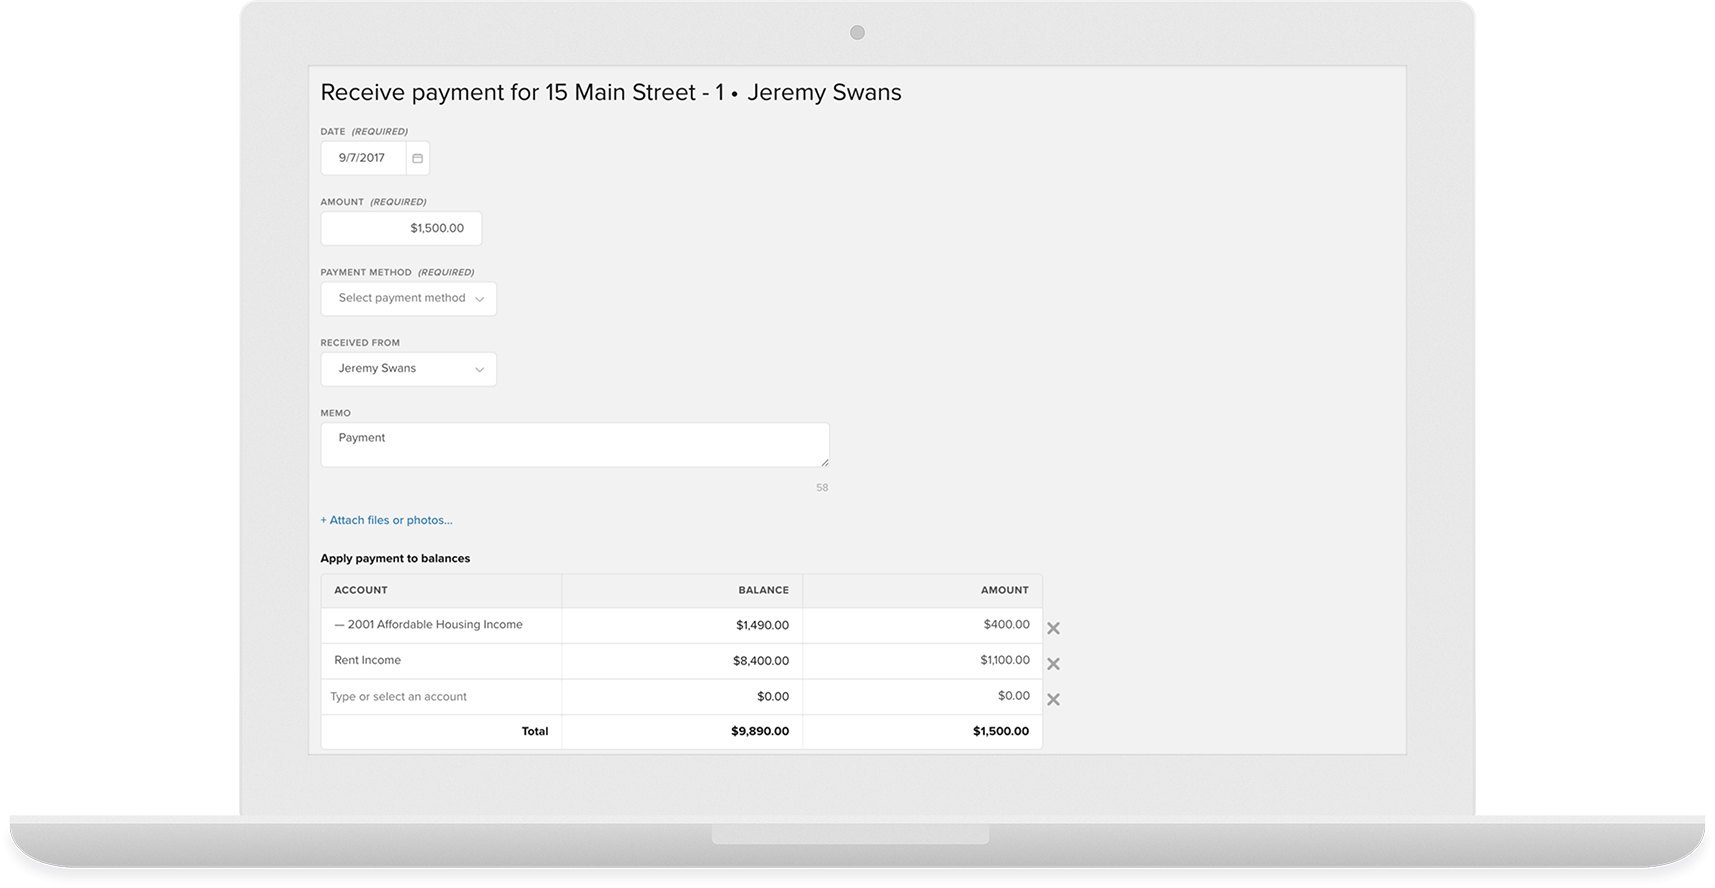The image size is (1715, 888).
Task: Edit the $1,100.00 amount for Rent Income
Action: tap(922, 661)
